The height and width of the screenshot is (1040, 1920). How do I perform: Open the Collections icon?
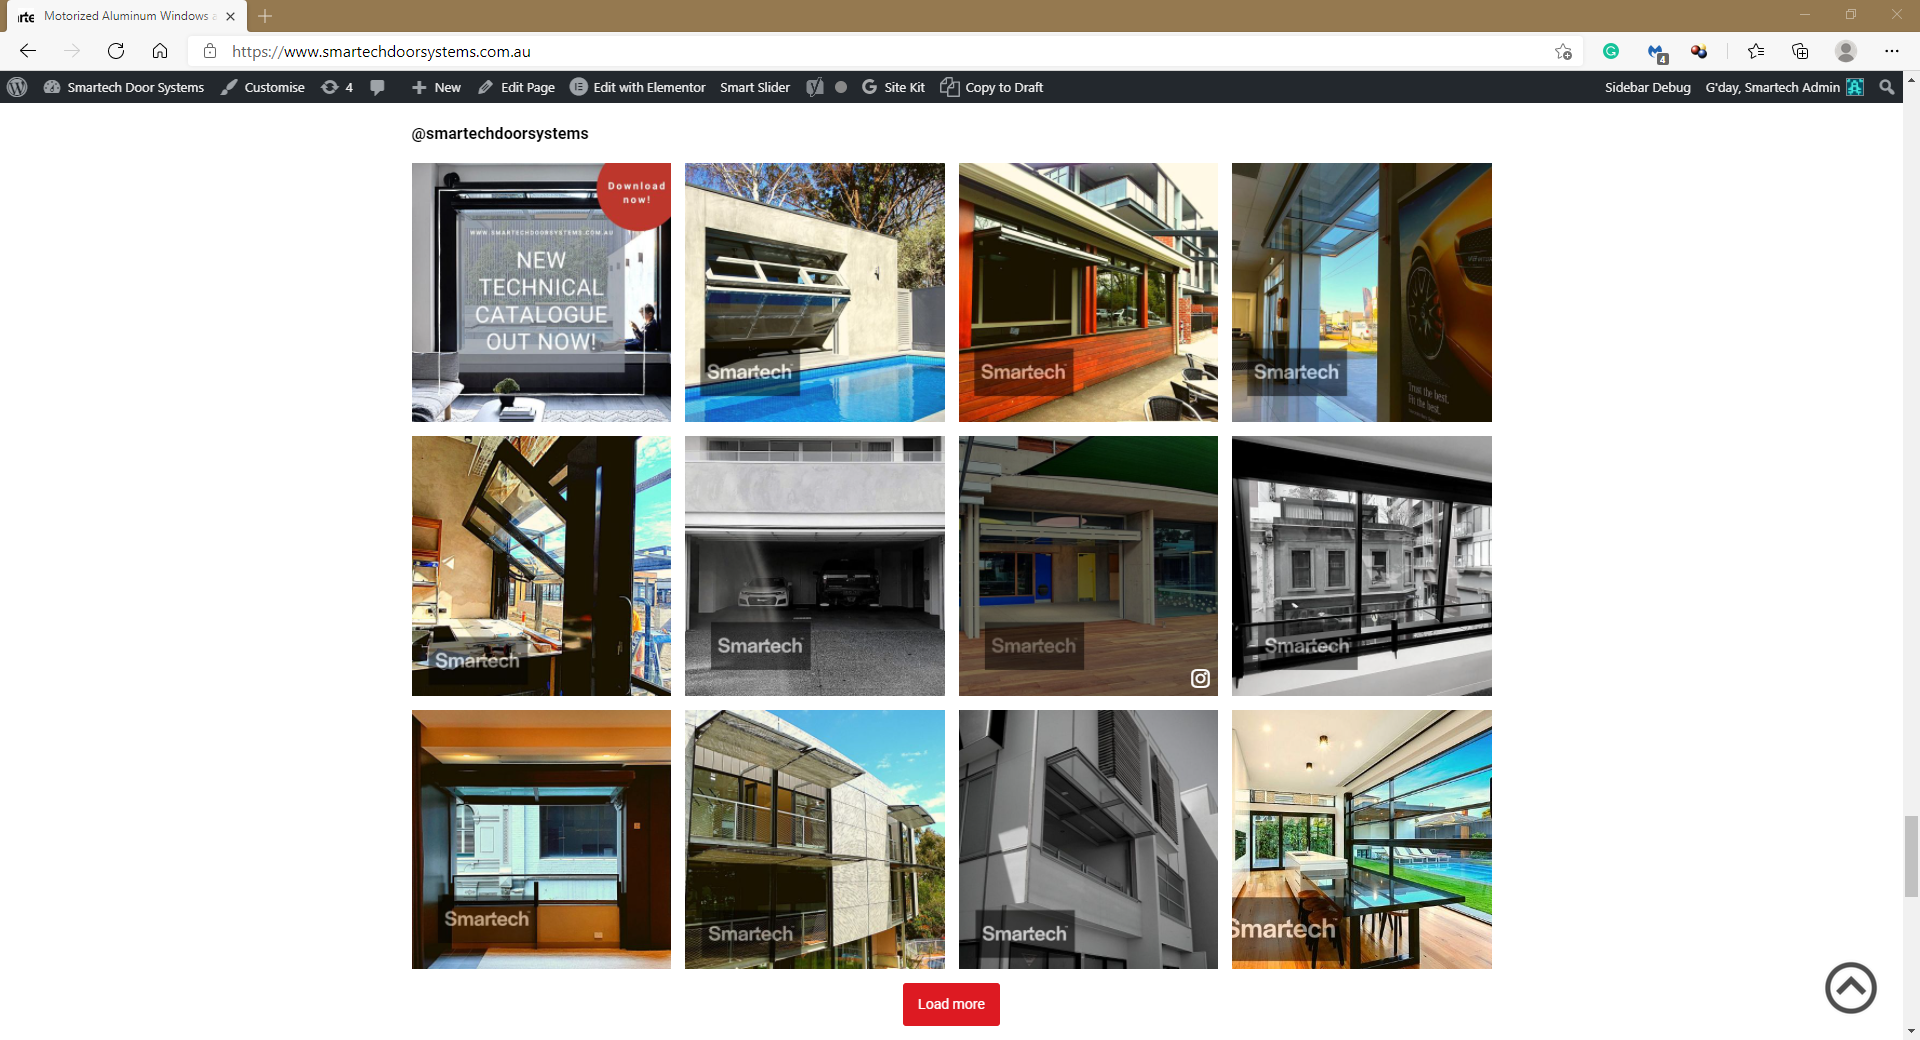[x=1800, y=51]
